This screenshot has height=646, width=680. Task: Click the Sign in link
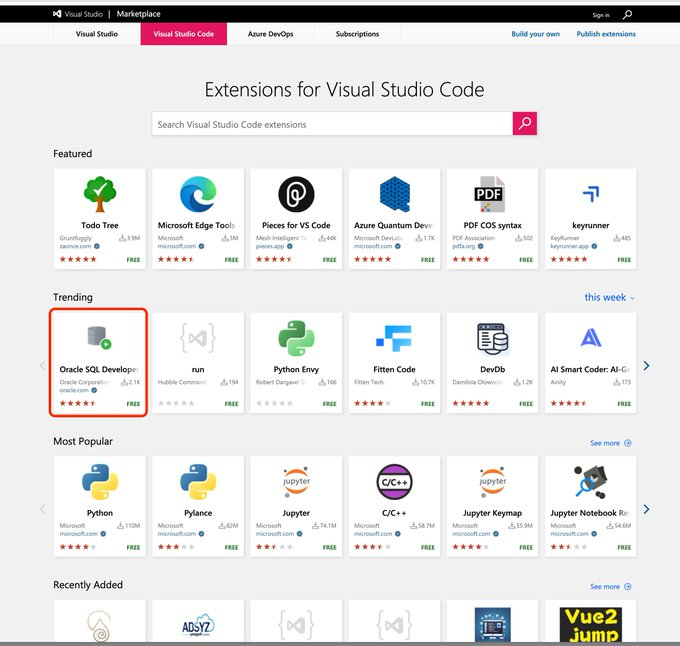coord(600,15)
